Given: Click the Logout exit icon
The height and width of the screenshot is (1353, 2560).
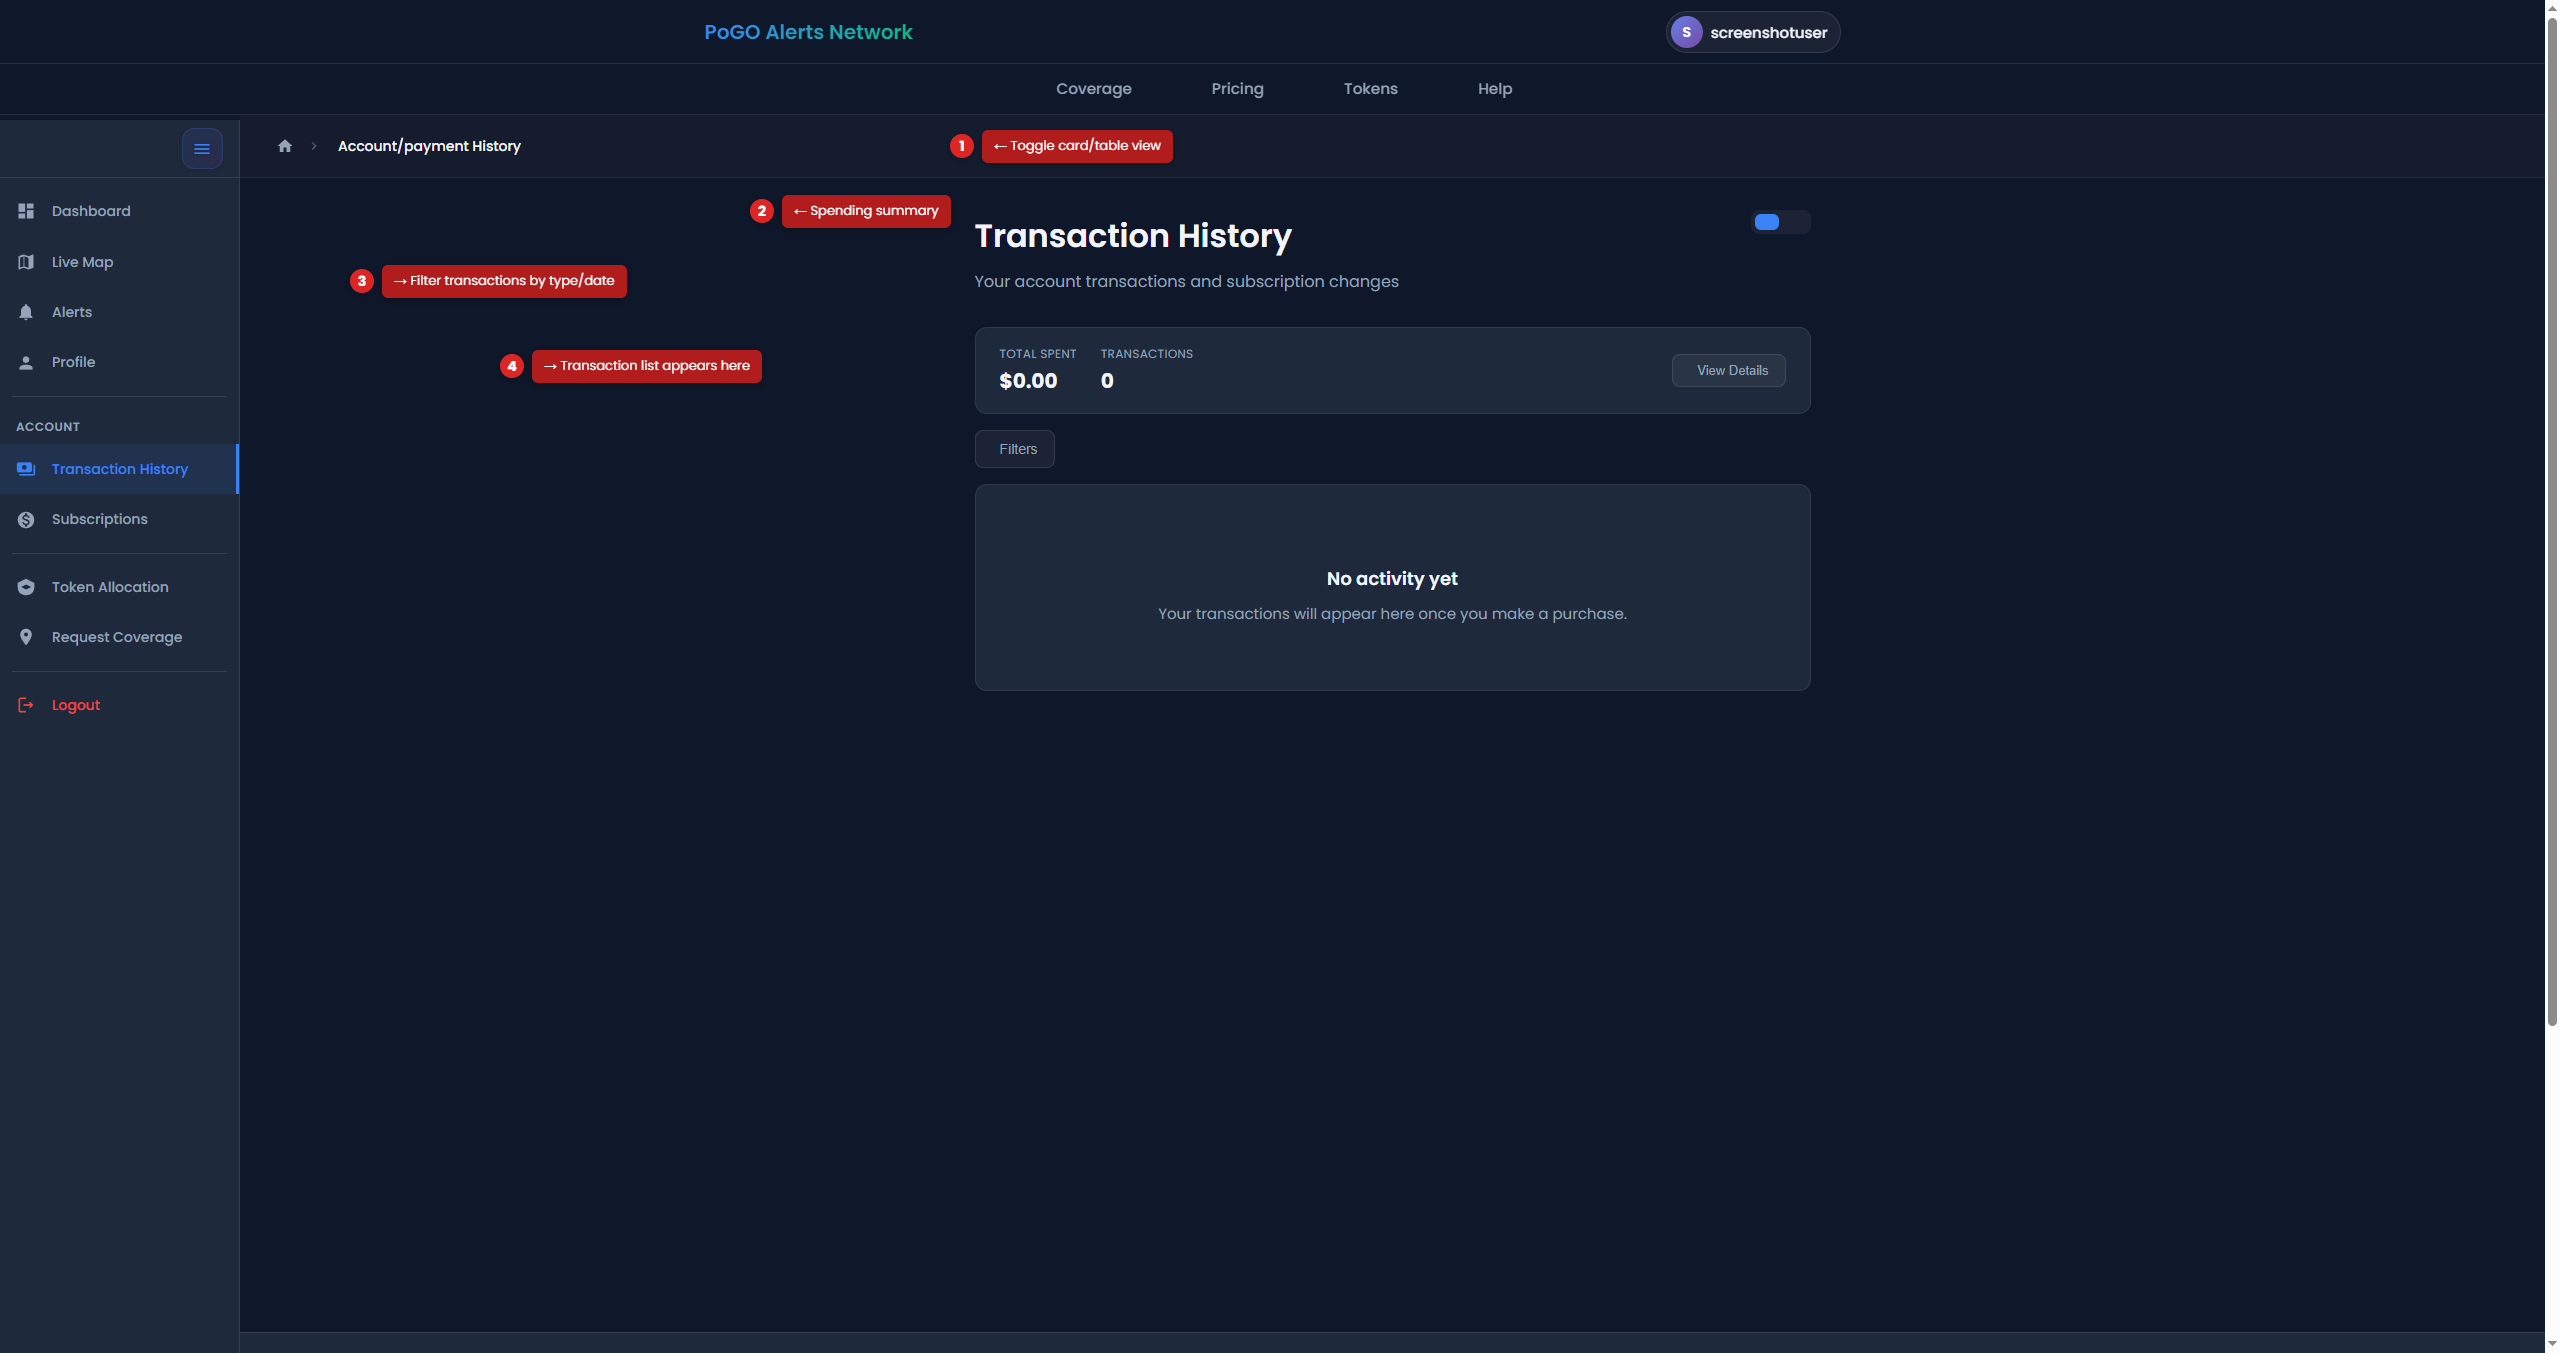Looking at the screenshot, I should pos(26,705).
